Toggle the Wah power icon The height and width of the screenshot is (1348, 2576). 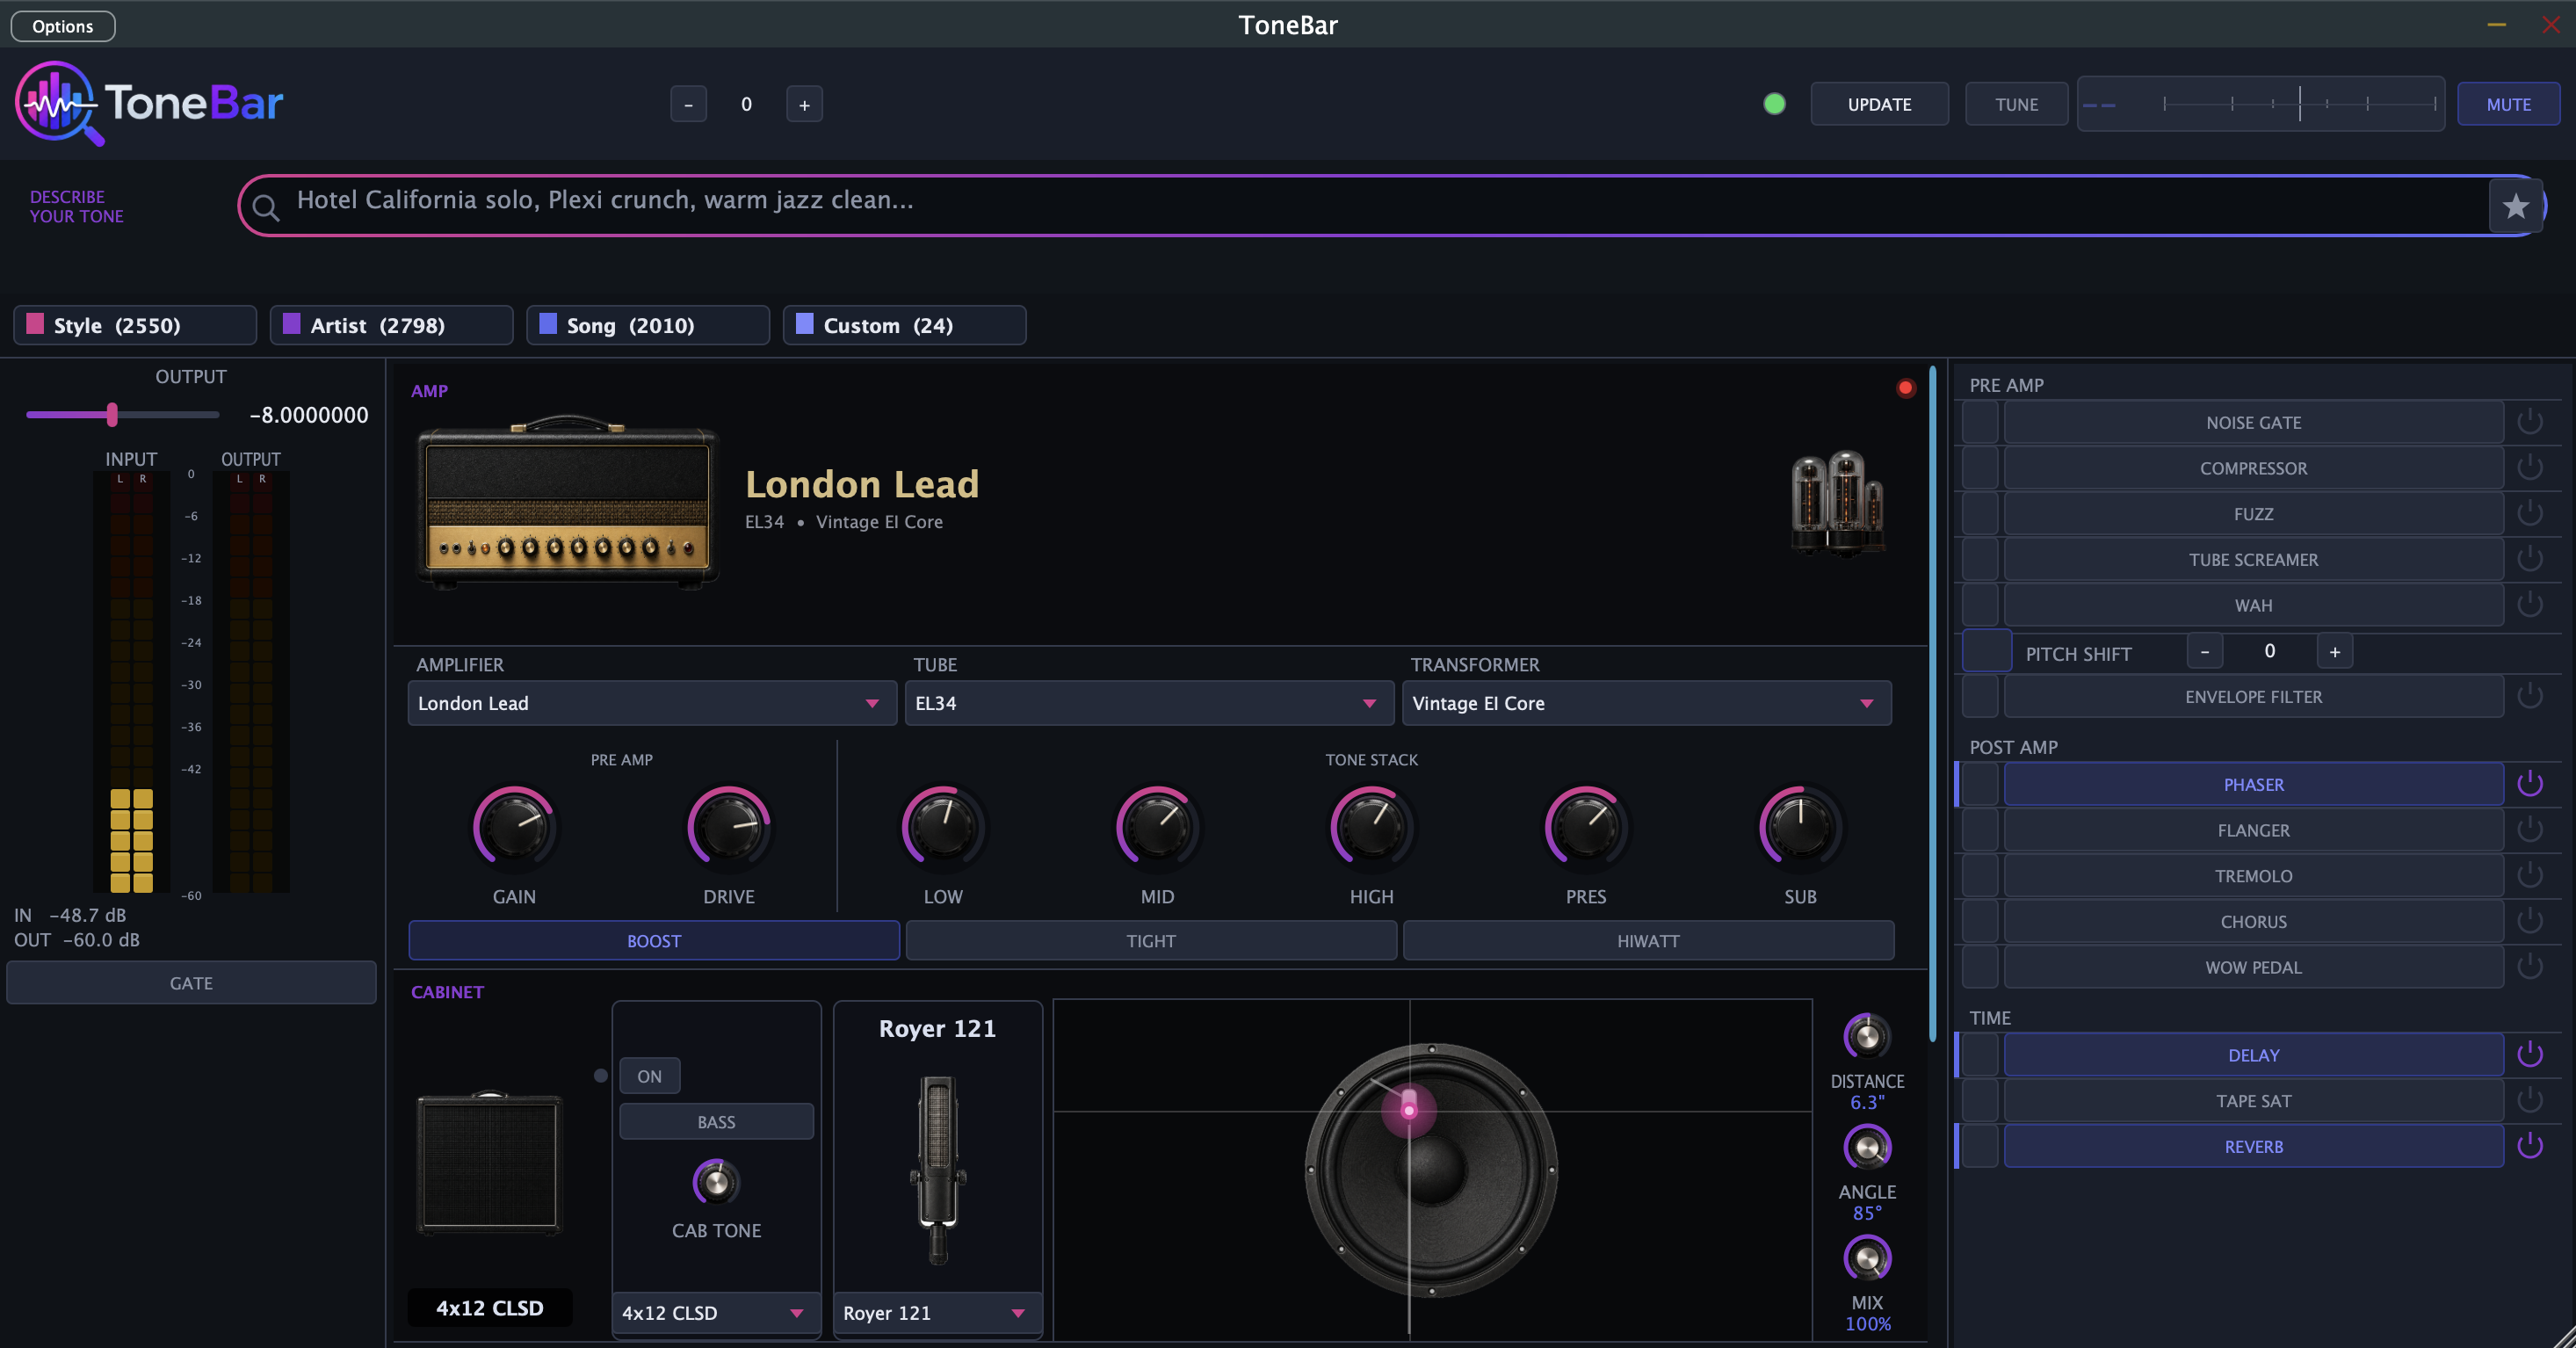(x=2529, y=604)
